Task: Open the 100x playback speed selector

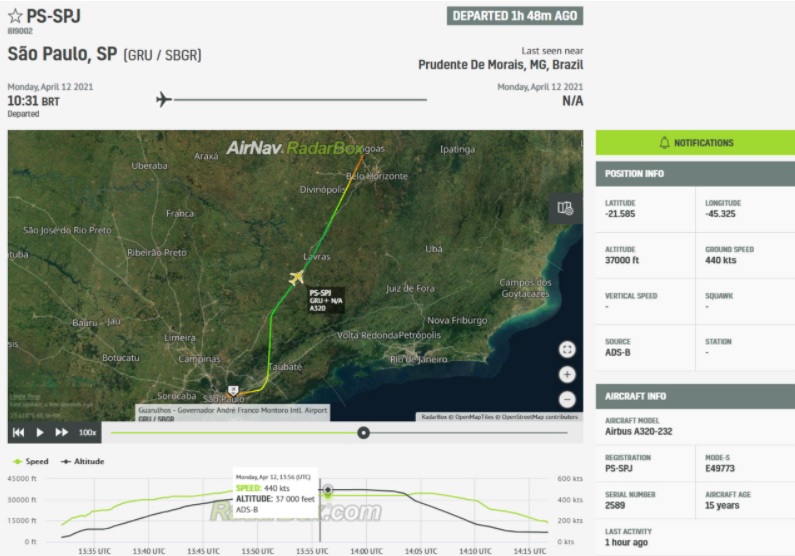Action: coord(88,432)
